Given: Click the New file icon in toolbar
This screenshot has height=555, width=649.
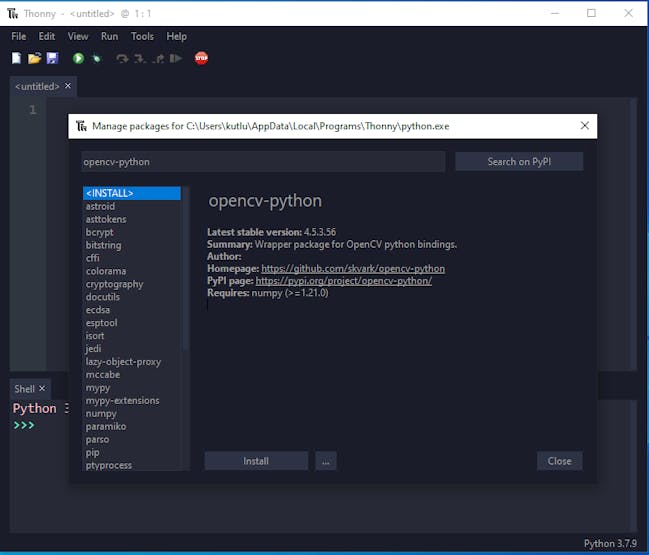Looking at the screenshot, I should click(x=17, y=59).
